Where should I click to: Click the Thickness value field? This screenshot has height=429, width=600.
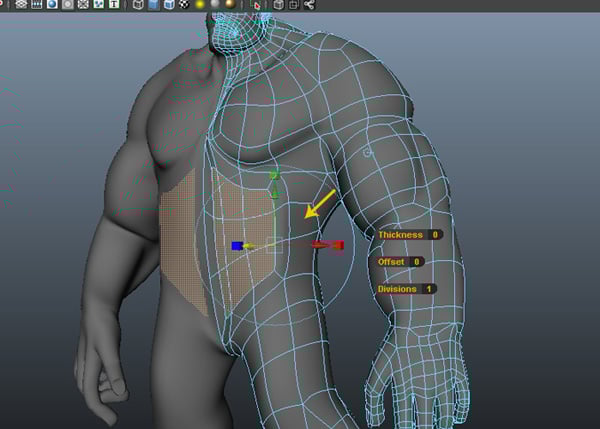(x=435, y=235)
